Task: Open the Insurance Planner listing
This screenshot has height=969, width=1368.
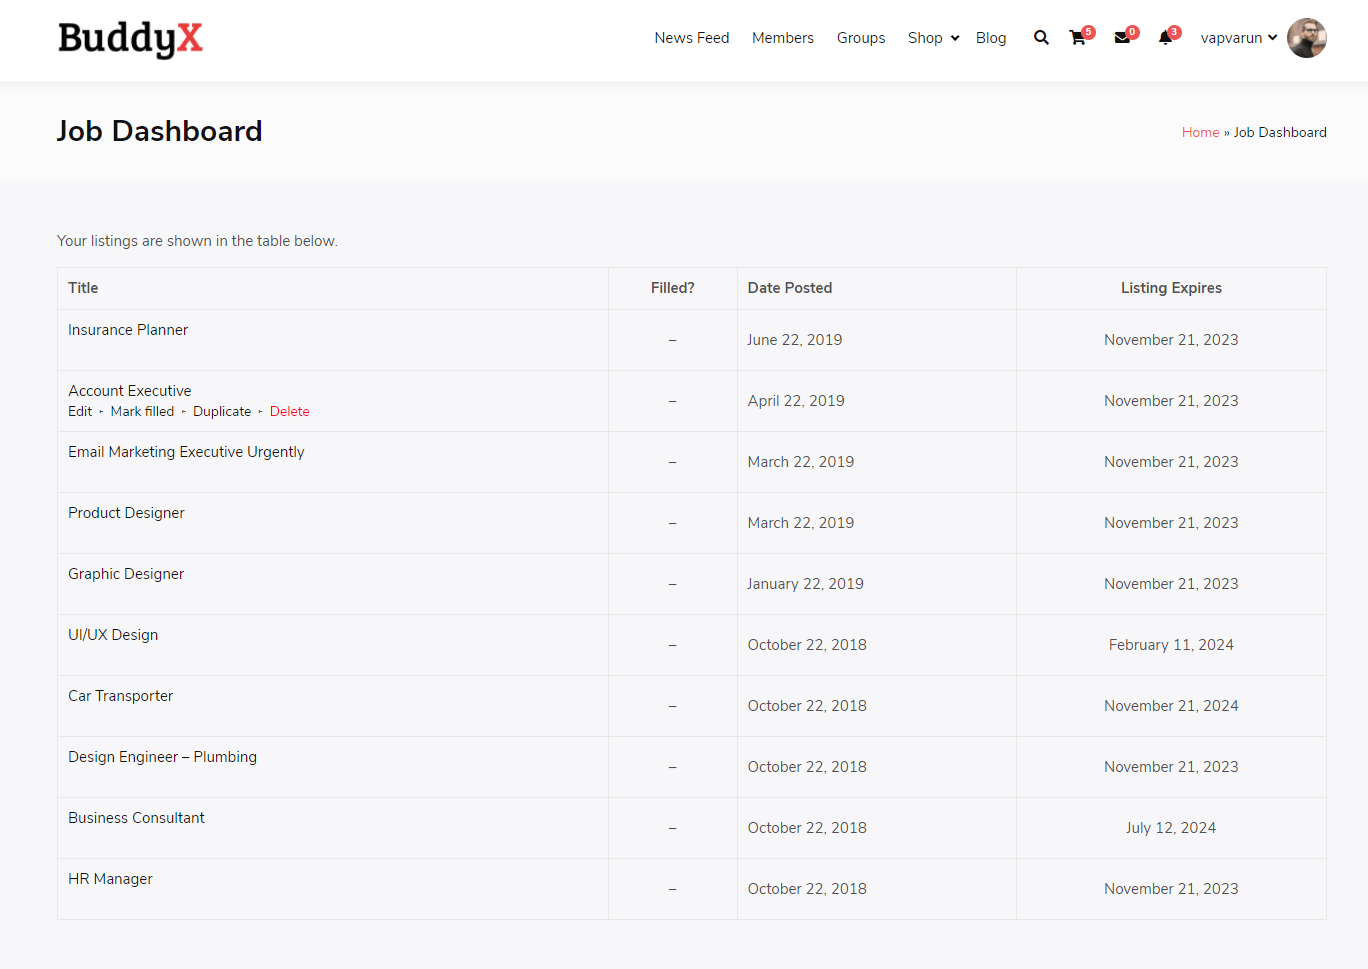Action: (128, 330)
